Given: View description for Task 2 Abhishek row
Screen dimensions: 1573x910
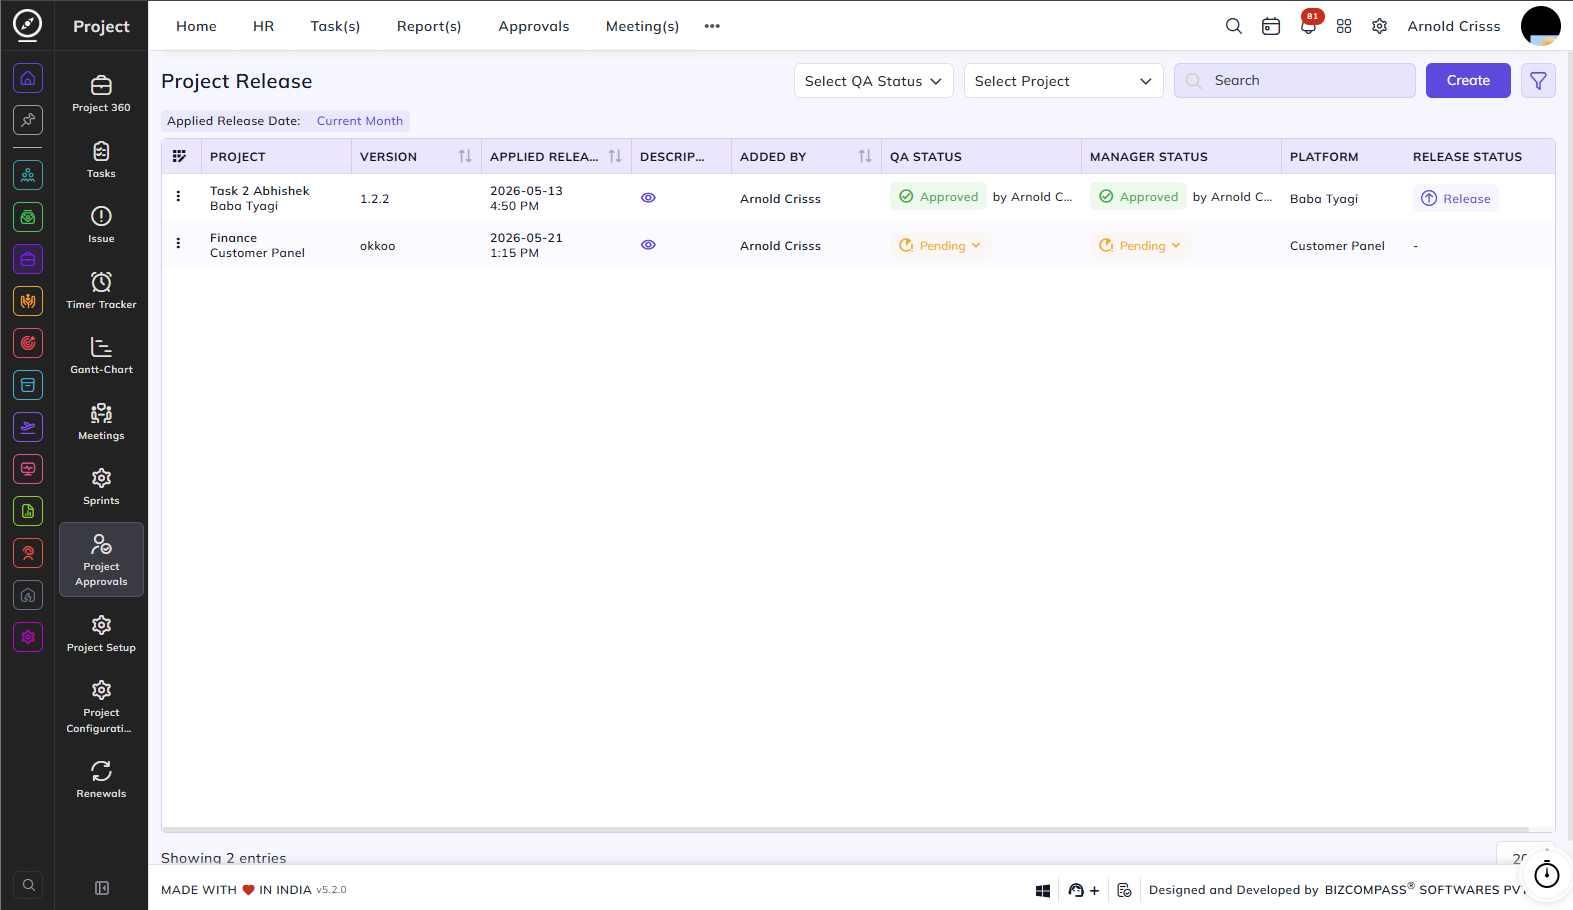Looking at the screenshot, I should coord(648,198).
